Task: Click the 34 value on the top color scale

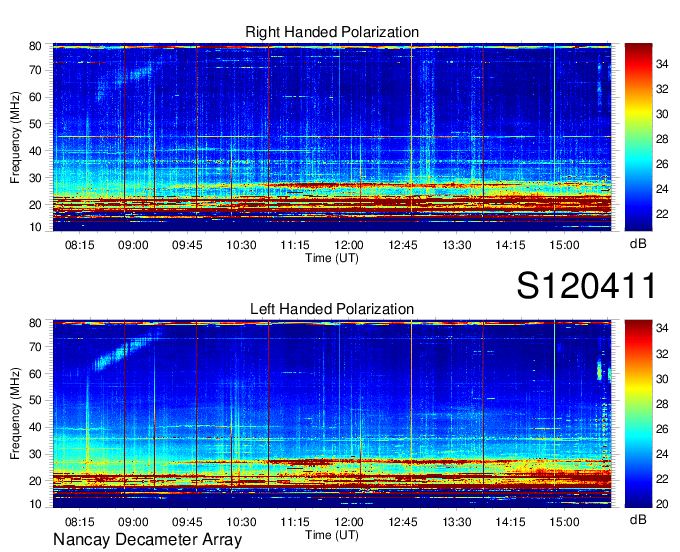Action: tap(662, 64)
